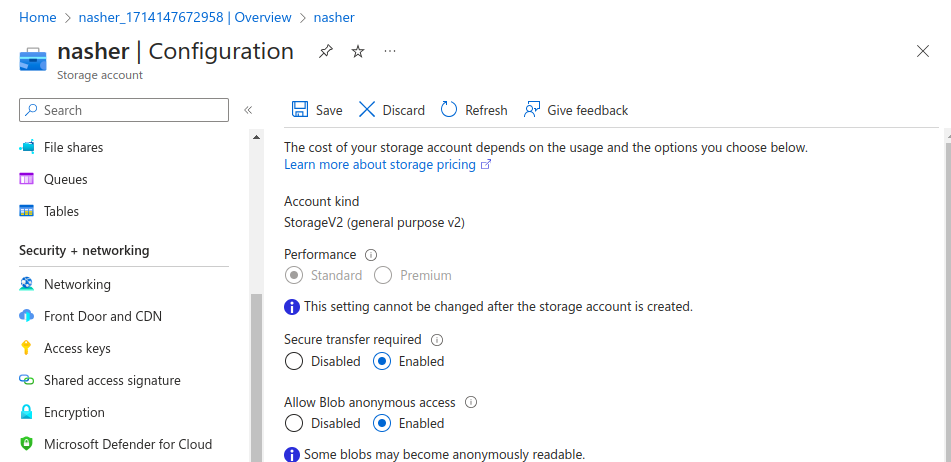Open the more options ellipsis menu
This screenshot has height=462, width=951.
click(390, 51)
